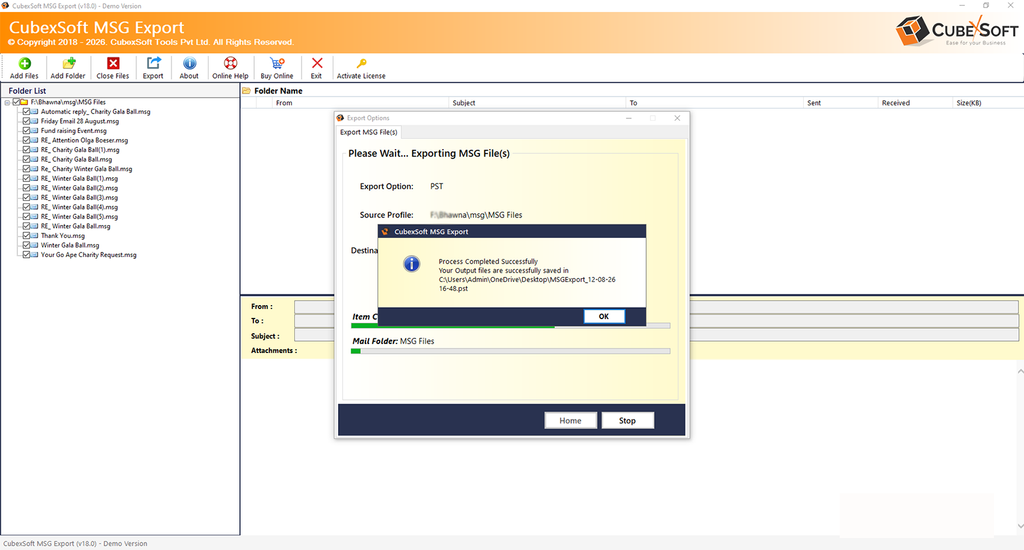Click the scroll down arrow in preview pane
The image size is (1024, 550).
coord(1020,526)
